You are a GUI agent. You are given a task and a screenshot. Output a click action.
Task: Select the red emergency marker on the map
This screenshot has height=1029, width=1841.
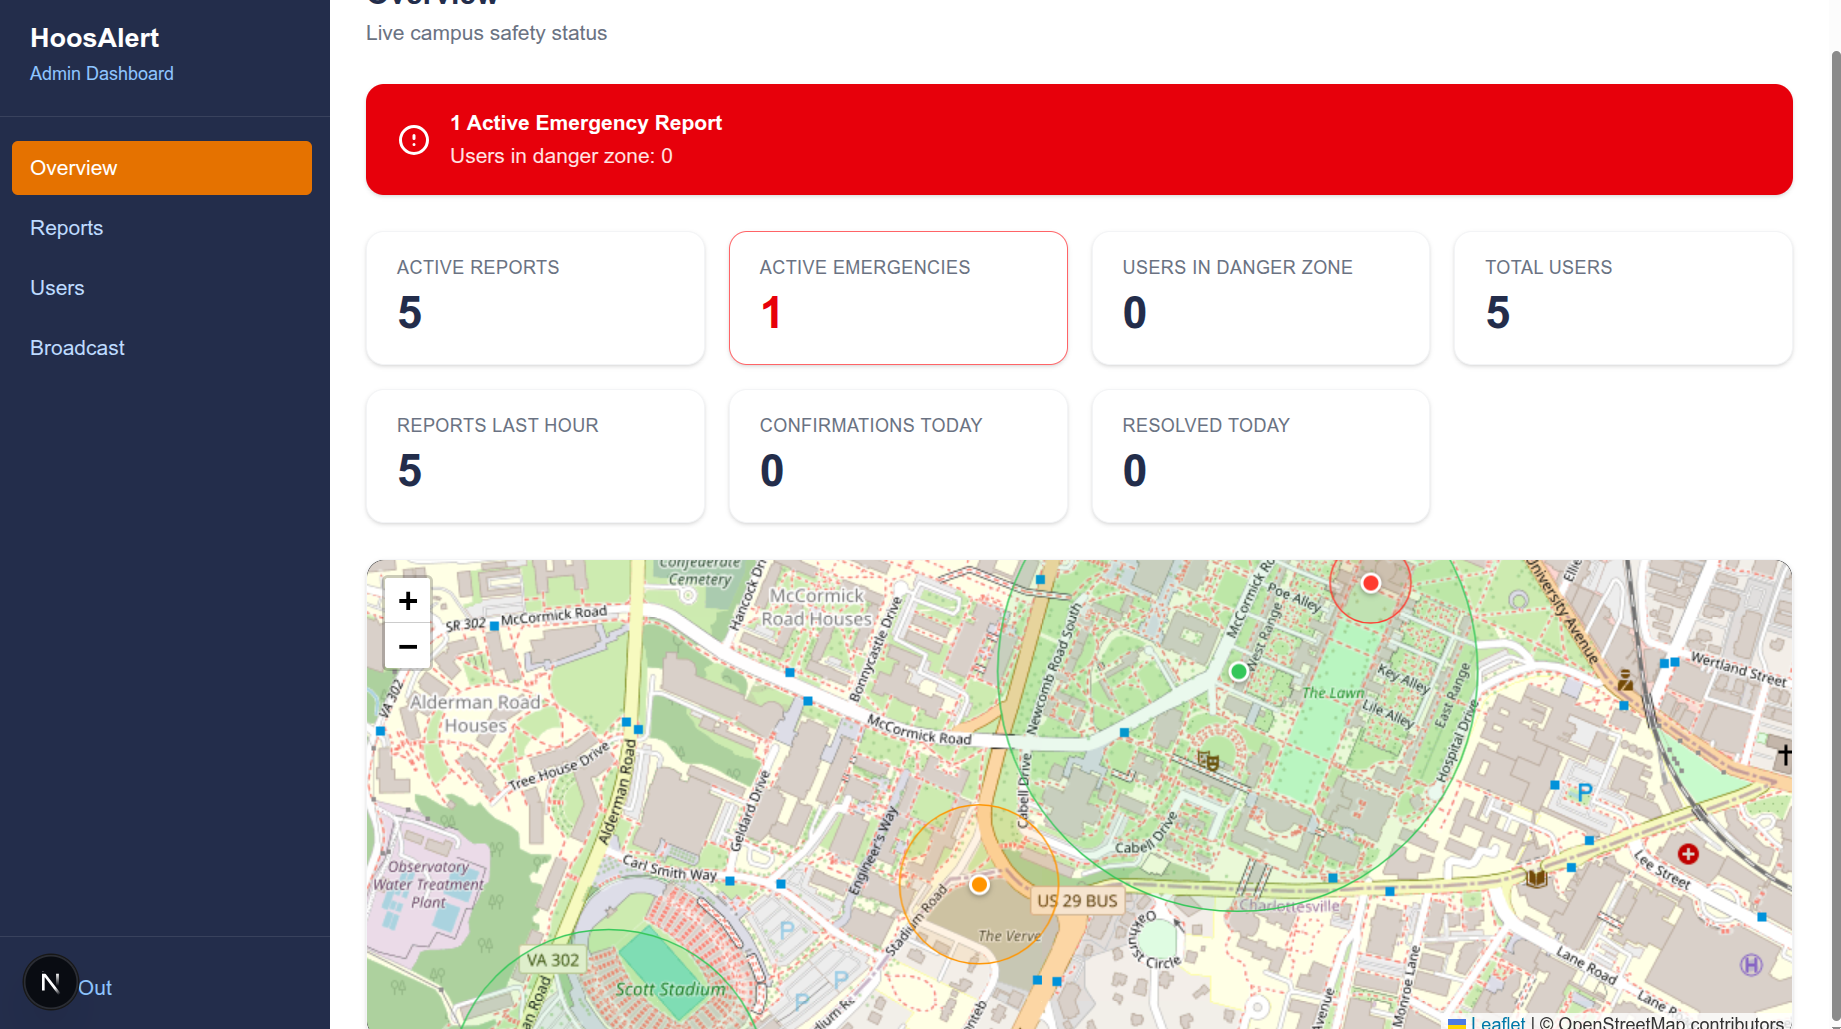(x=1370, y=583)
